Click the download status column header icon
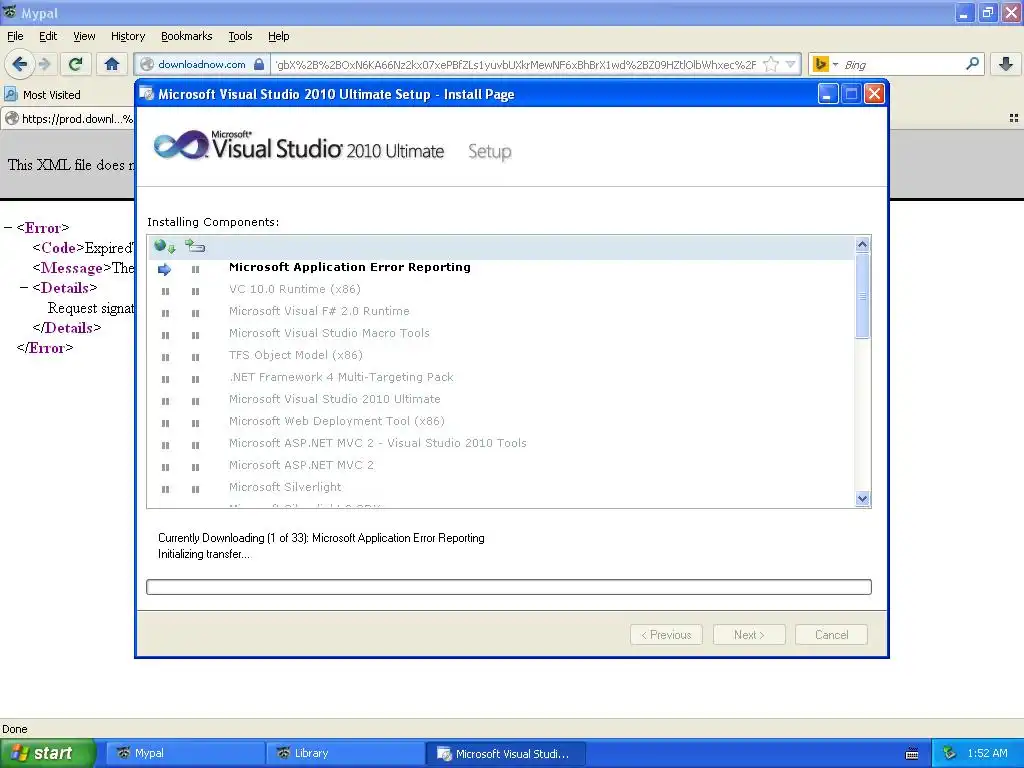1024x768 pixels. tap(165, 246)
